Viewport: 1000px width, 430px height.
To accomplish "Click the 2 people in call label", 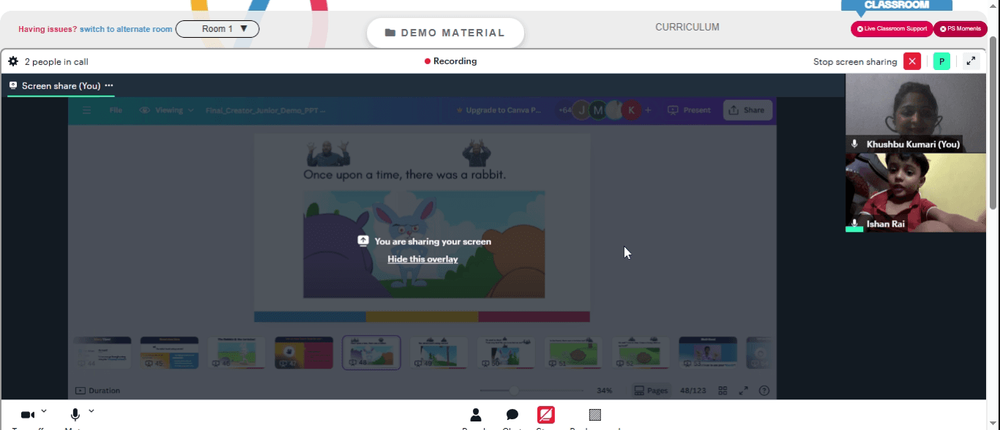I will click(x=56, y=62).
